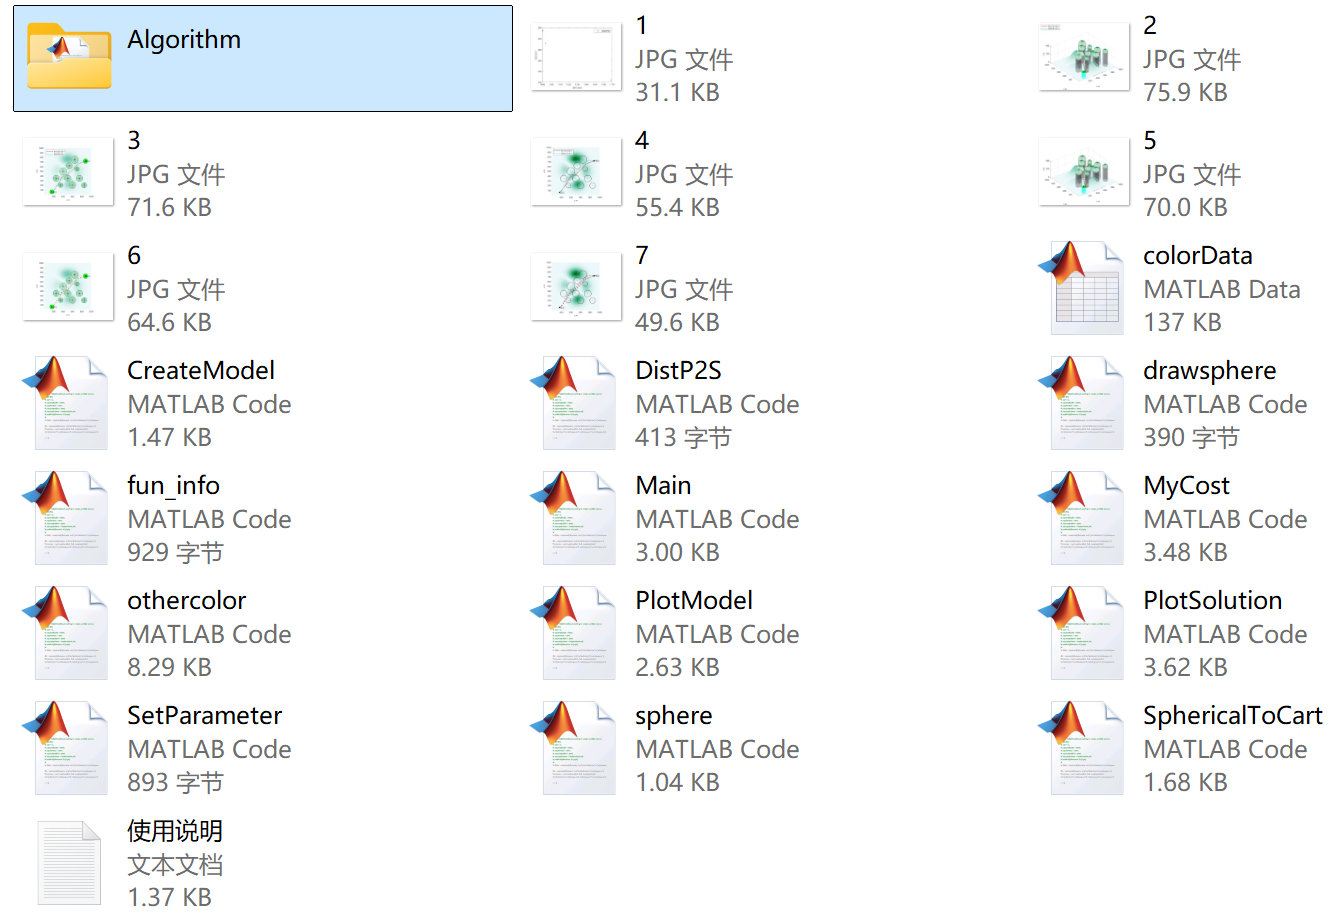Click the othercolor MATLAB code icon
This screenshot has height=915, width=1342.
pos(69,633)
